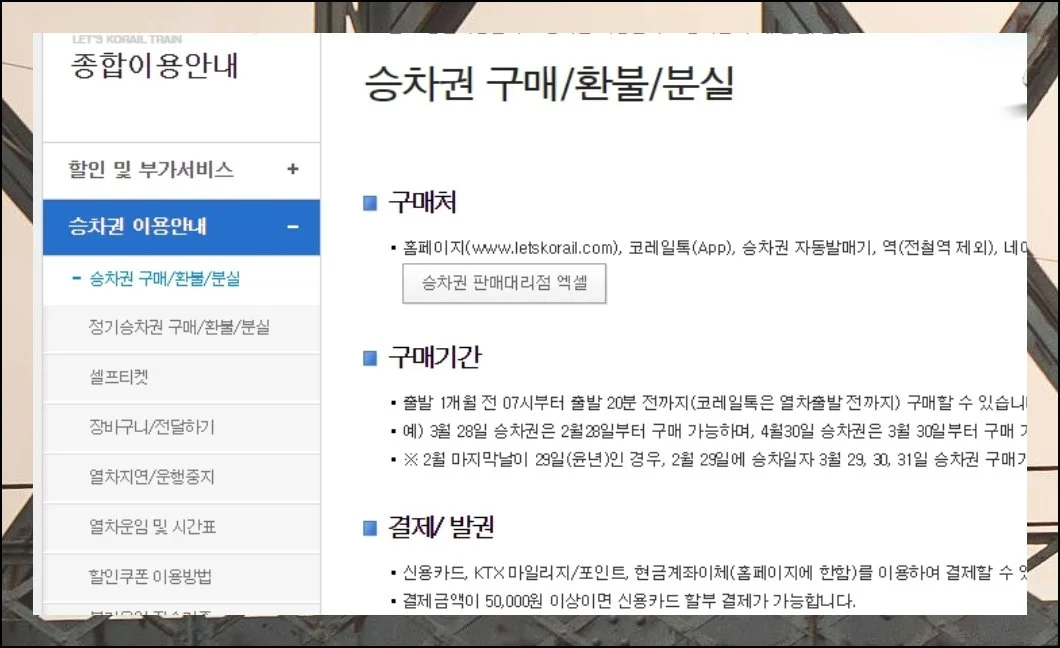Image resolution: width=1060 pixels, height=648 pixels.
Task: Open the 셀프티켓 sidebar page
Action: (119, 377)
